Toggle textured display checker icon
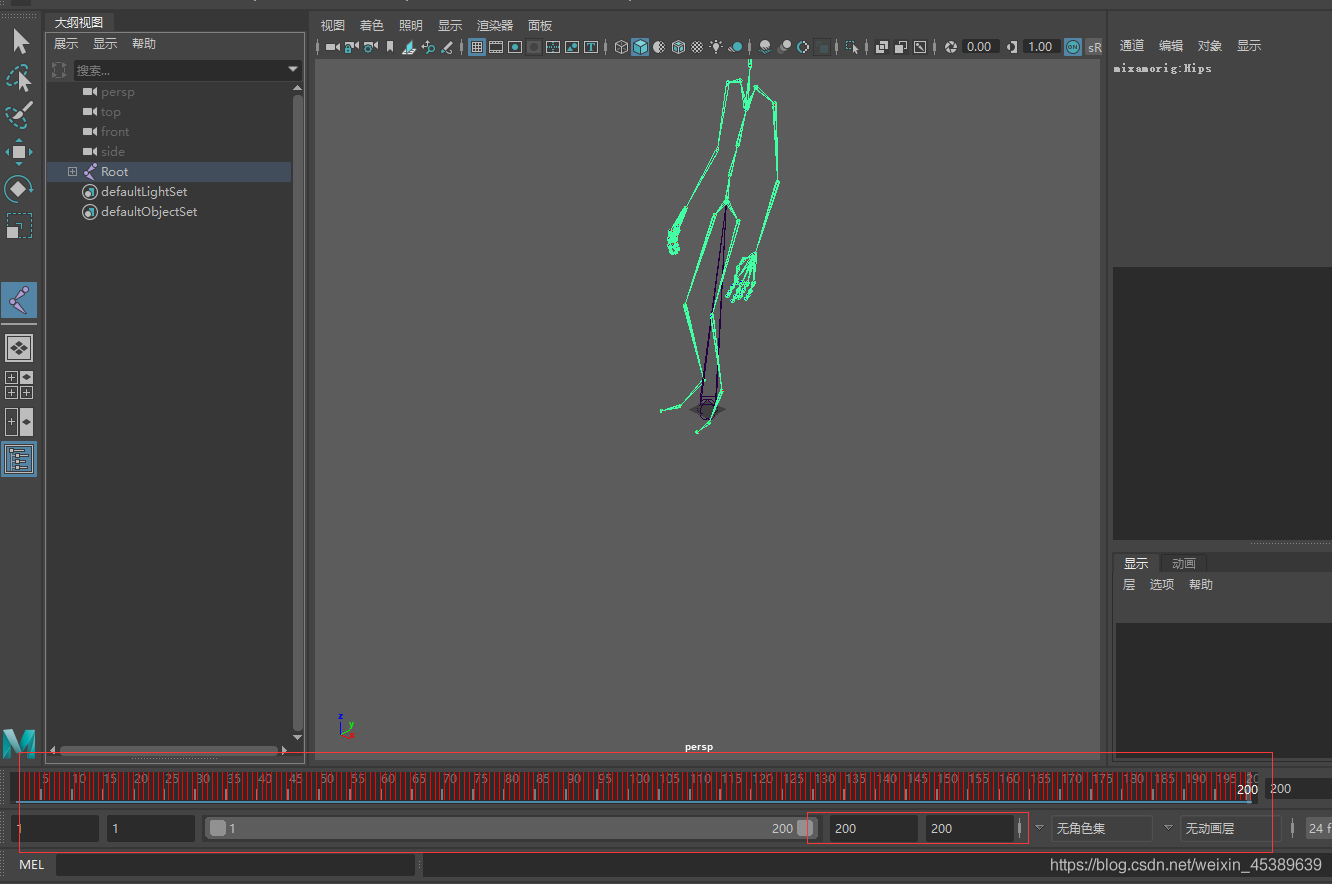This screenshot has width=1332, height=884. 697,47
